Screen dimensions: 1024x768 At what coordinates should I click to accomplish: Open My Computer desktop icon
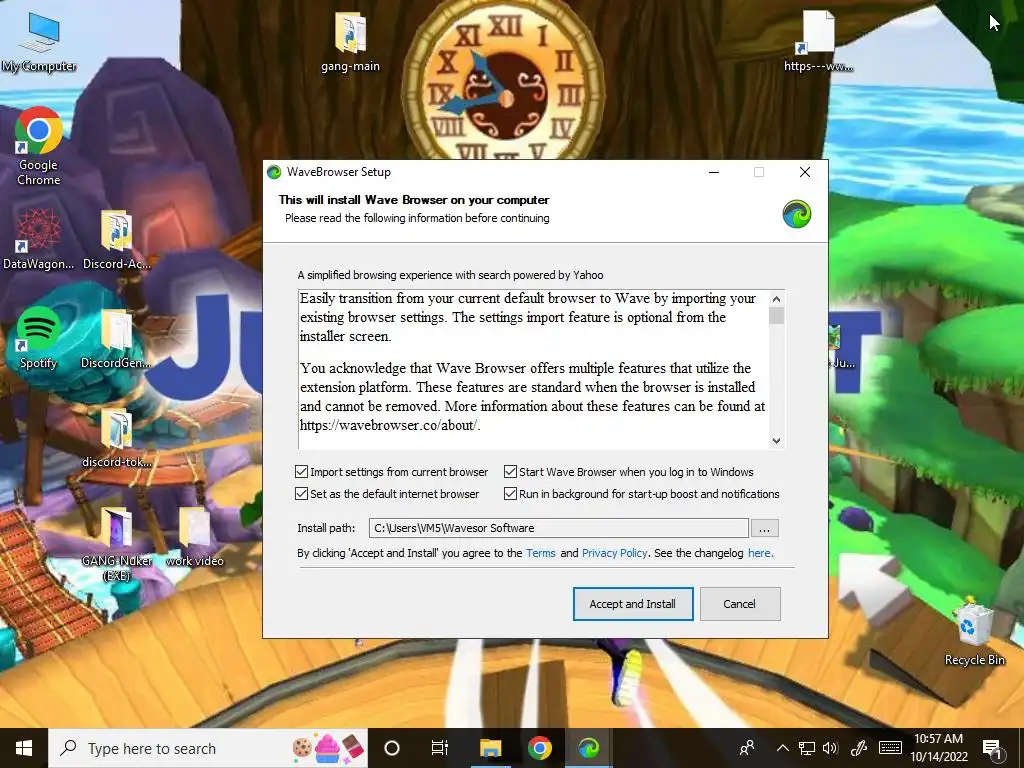[39, 40]
